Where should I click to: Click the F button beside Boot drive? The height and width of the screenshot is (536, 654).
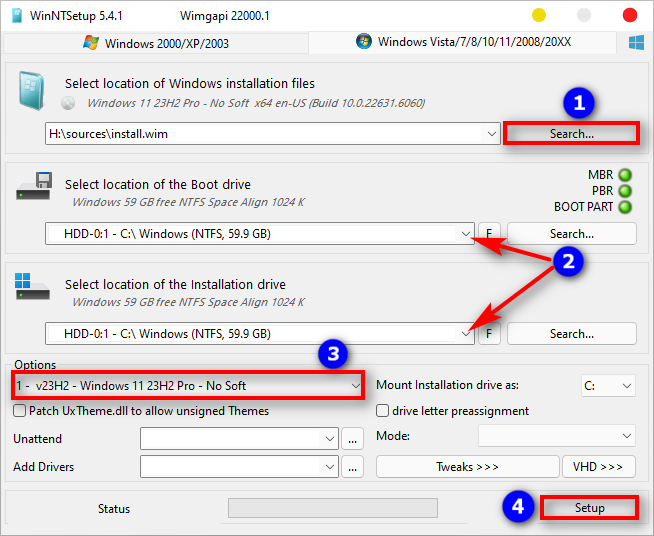(489, 234)
